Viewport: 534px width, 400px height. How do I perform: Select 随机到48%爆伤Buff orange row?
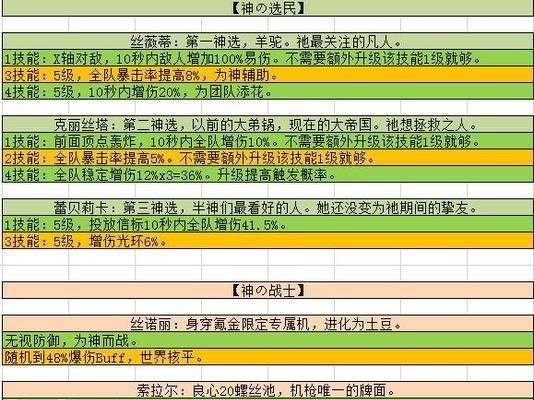click(x=268, y=357)
